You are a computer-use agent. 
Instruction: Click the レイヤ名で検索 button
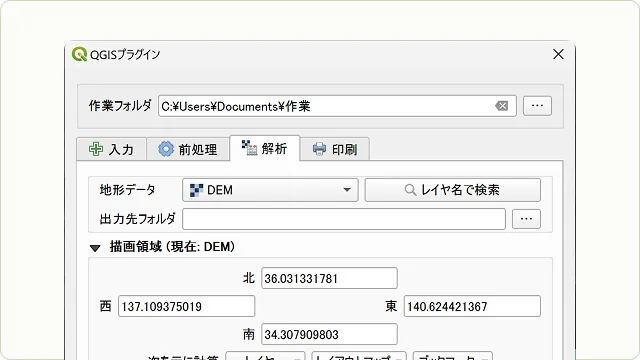pos(453,190)
